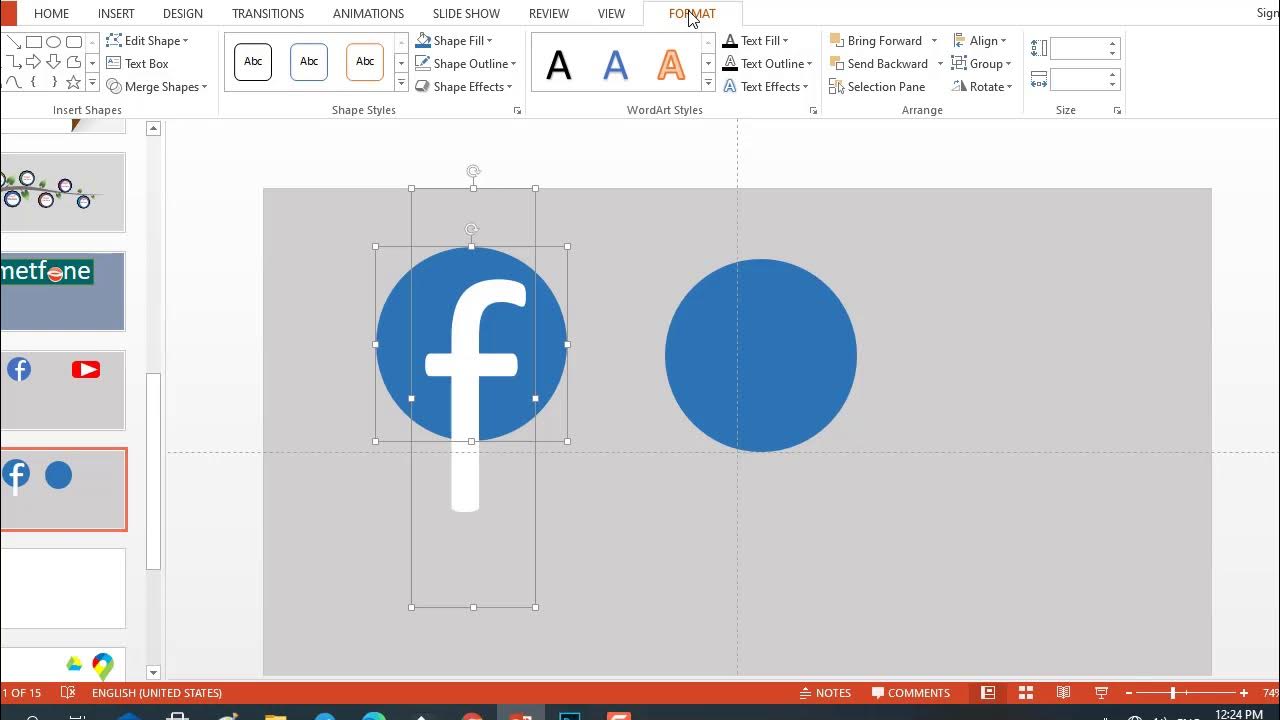The width and height of the screenshot is (1280, 720).
Task: Click the Send Backward icon
Action: click(x=837, y=63)
